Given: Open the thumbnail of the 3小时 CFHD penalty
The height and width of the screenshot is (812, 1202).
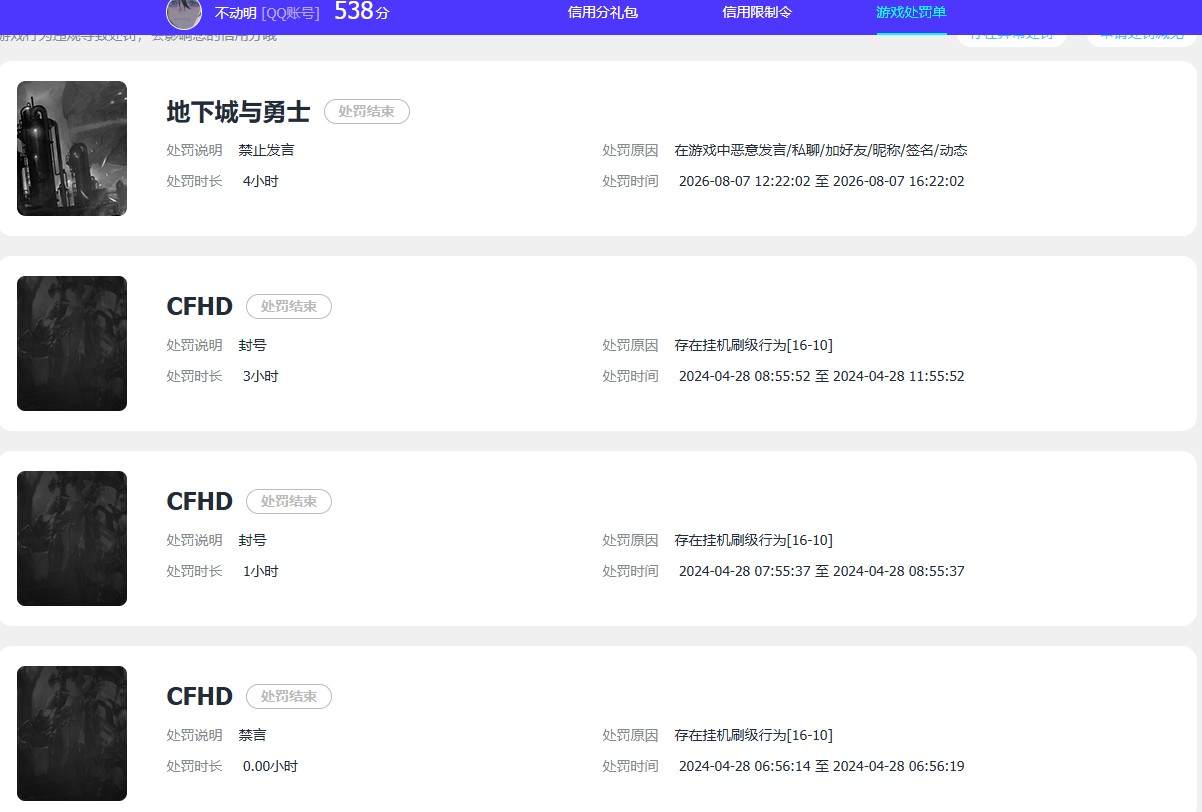Looking at the screenshot, I should tap(72, 343).
